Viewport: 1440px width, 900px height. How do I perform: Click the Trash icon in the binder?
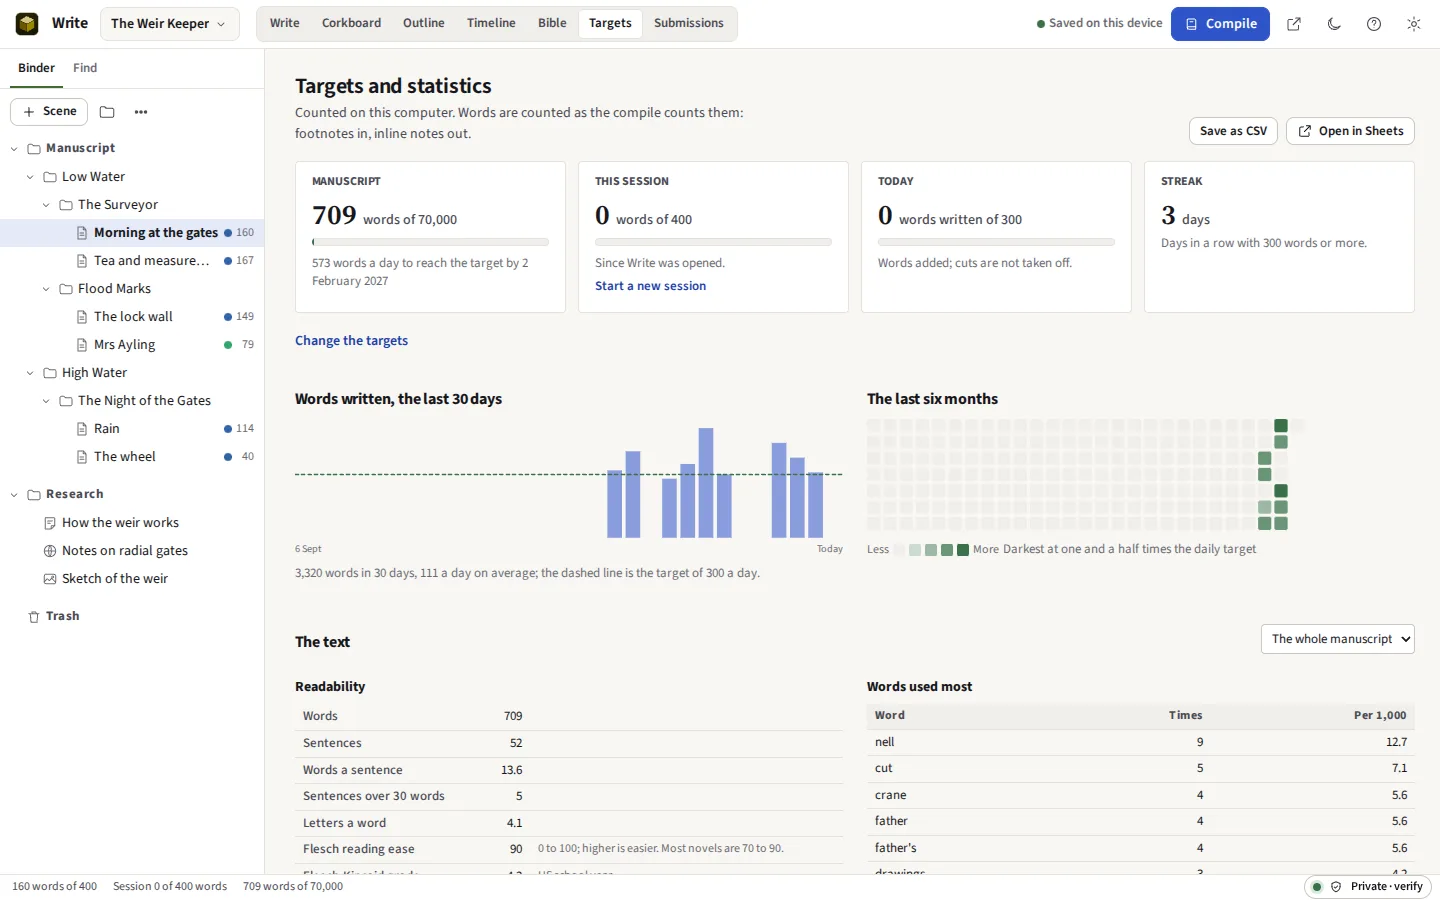[34, 617]
